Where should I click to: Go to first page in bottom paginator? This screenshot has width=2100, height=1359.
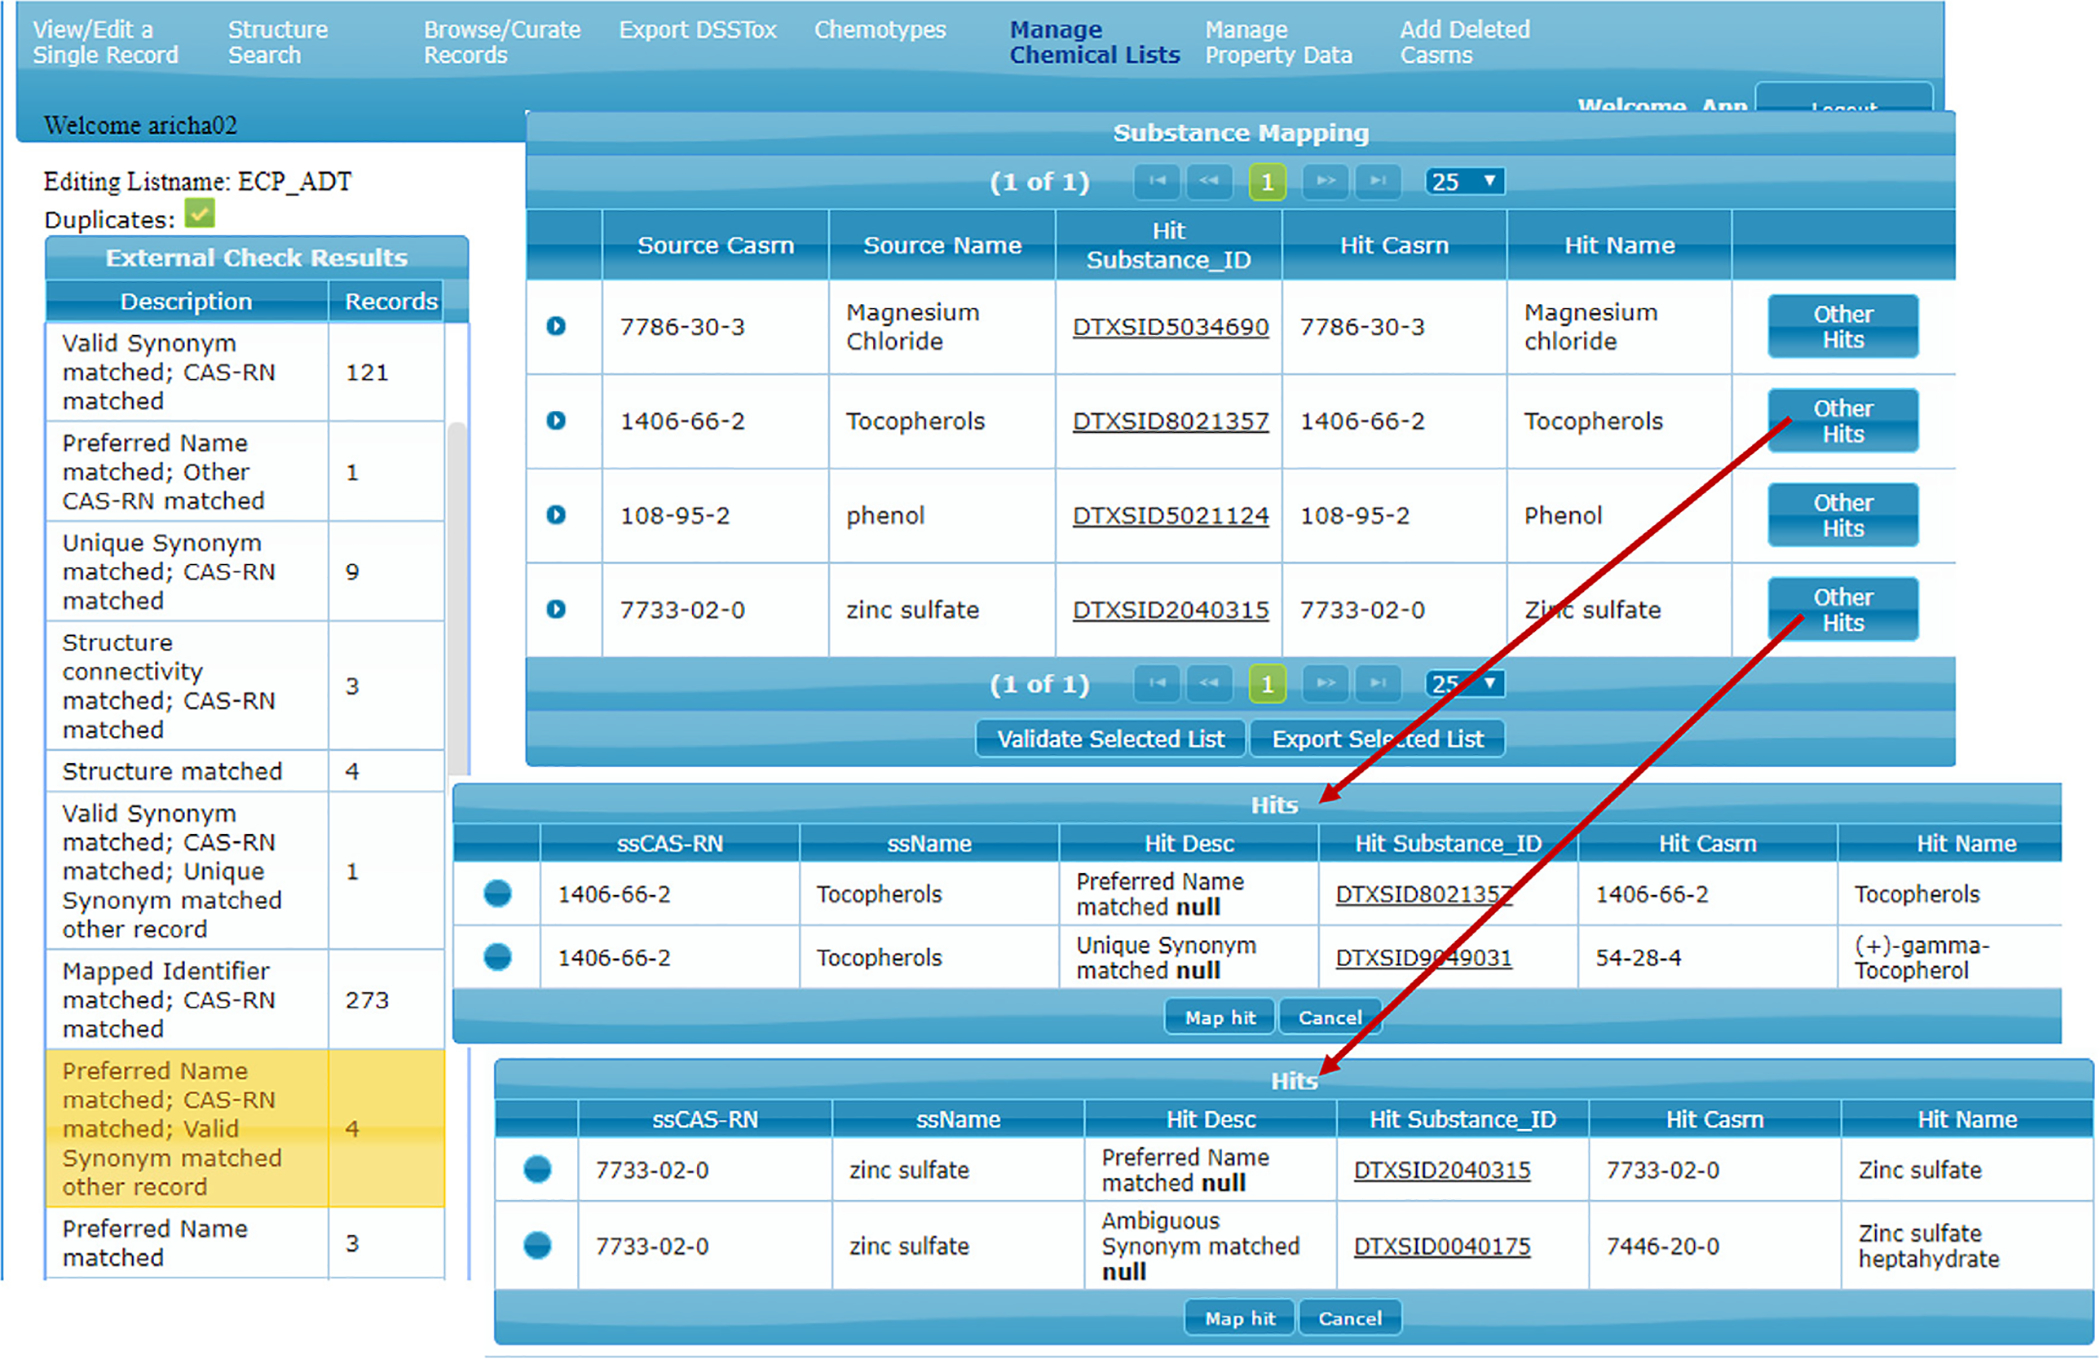[x=1157, y=683]
